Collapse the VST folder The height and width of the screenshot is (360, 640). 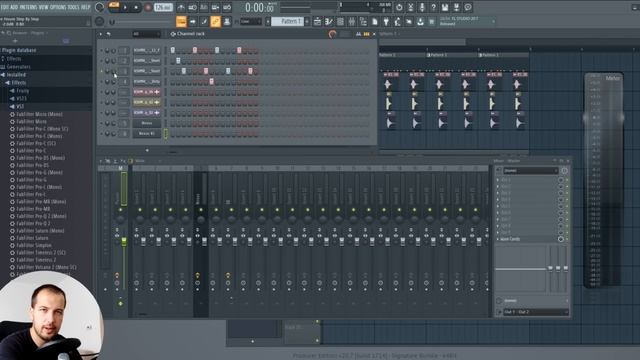pos(18,106)
